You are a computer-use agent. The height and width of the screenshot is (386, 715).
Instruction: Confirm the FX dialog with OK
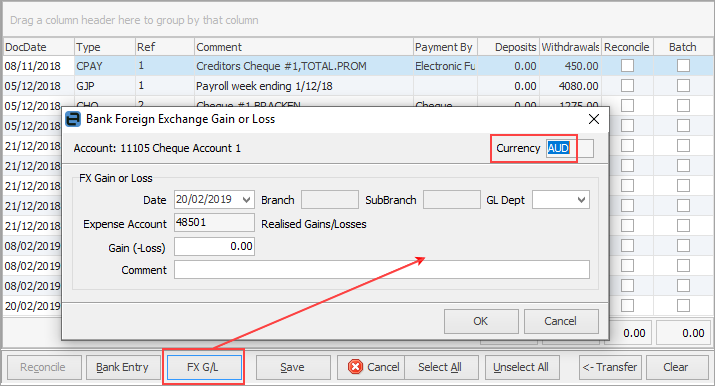tap(481, 321)
